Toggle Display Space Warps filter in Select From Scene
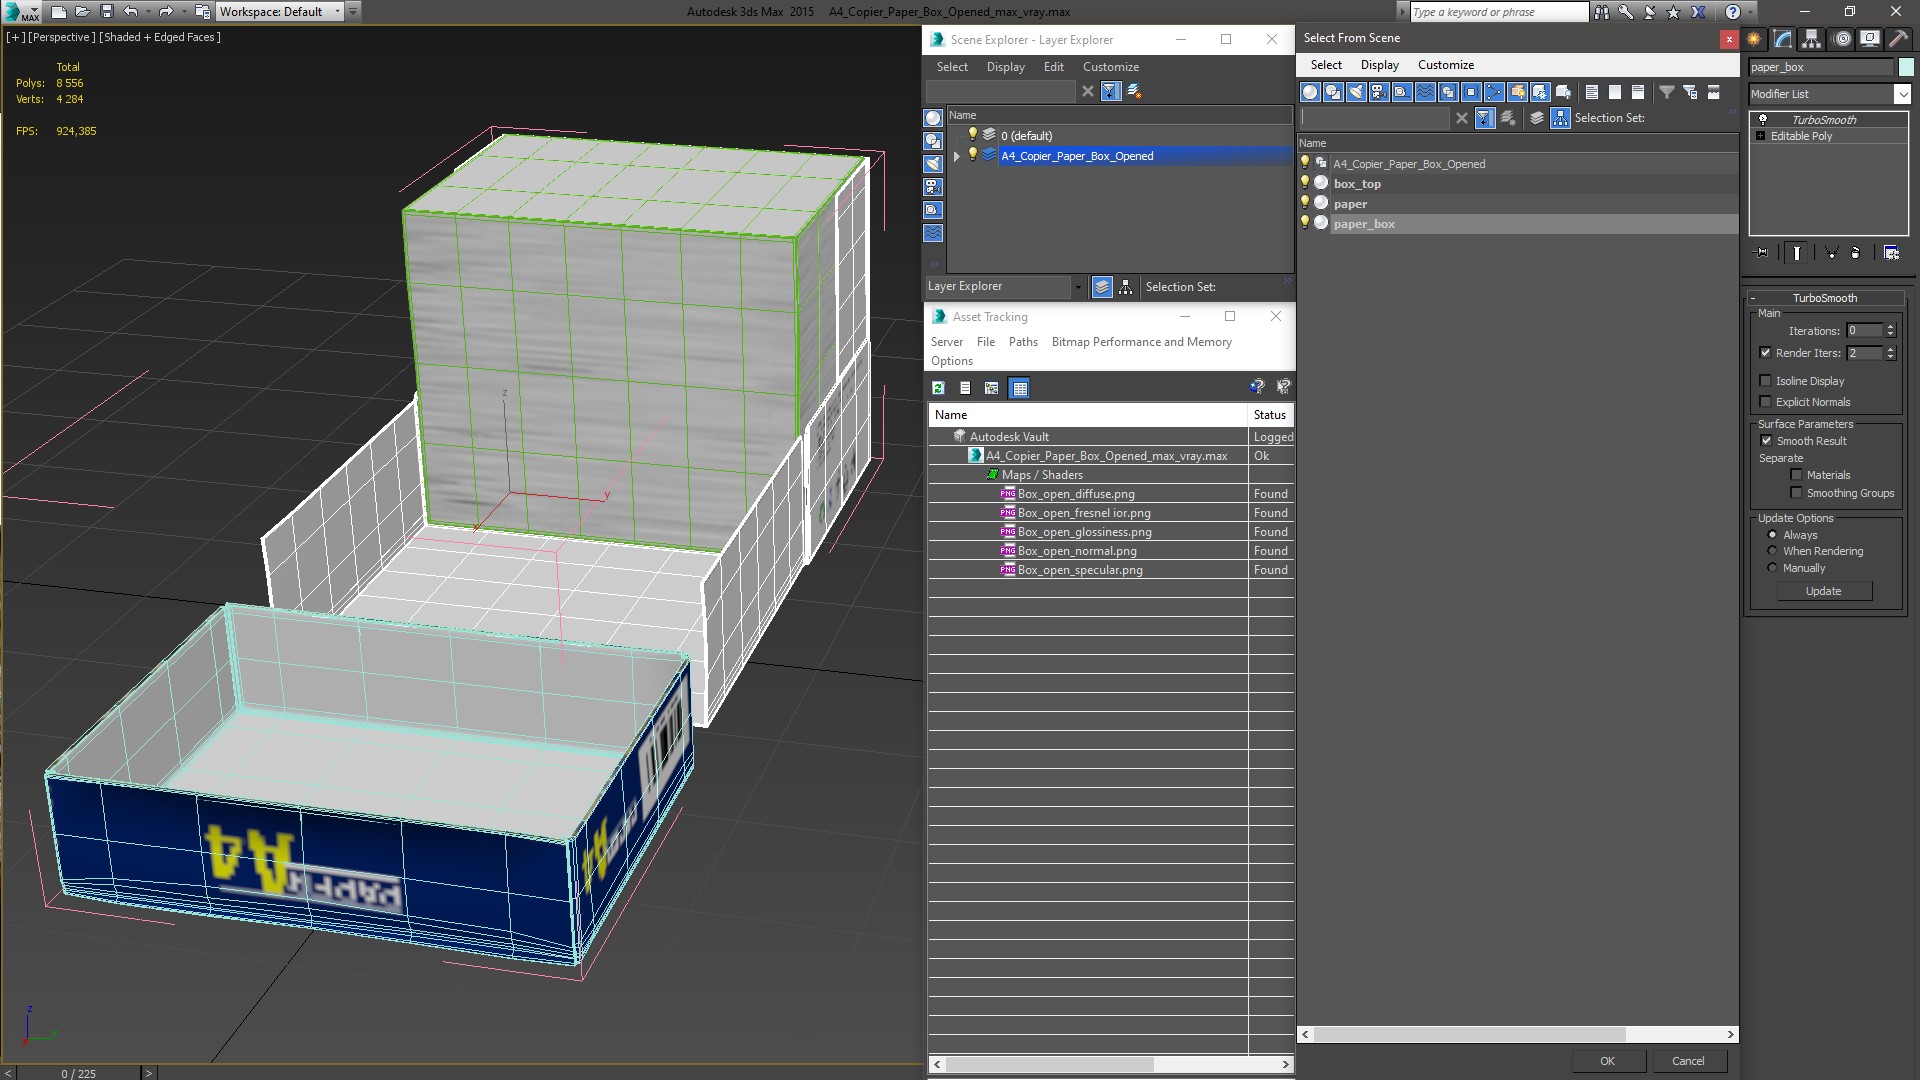Image resolution: width=1920 pixels, height=1080 pixels. coord(1425,92)
